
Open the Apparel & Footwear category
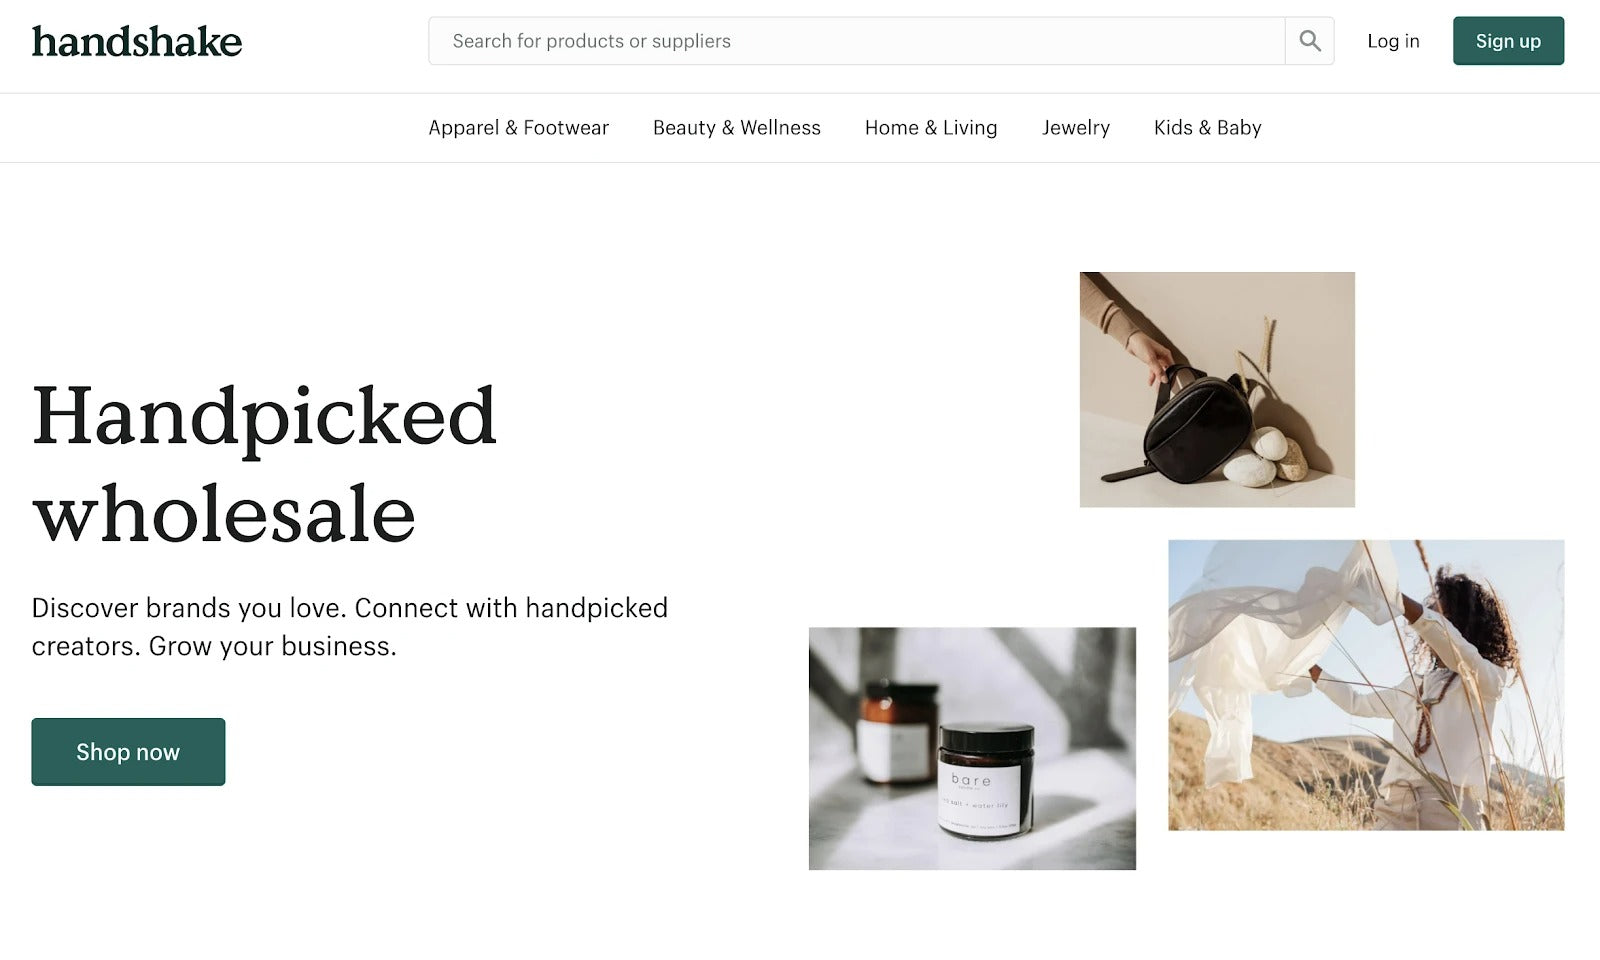pos(518,128)
